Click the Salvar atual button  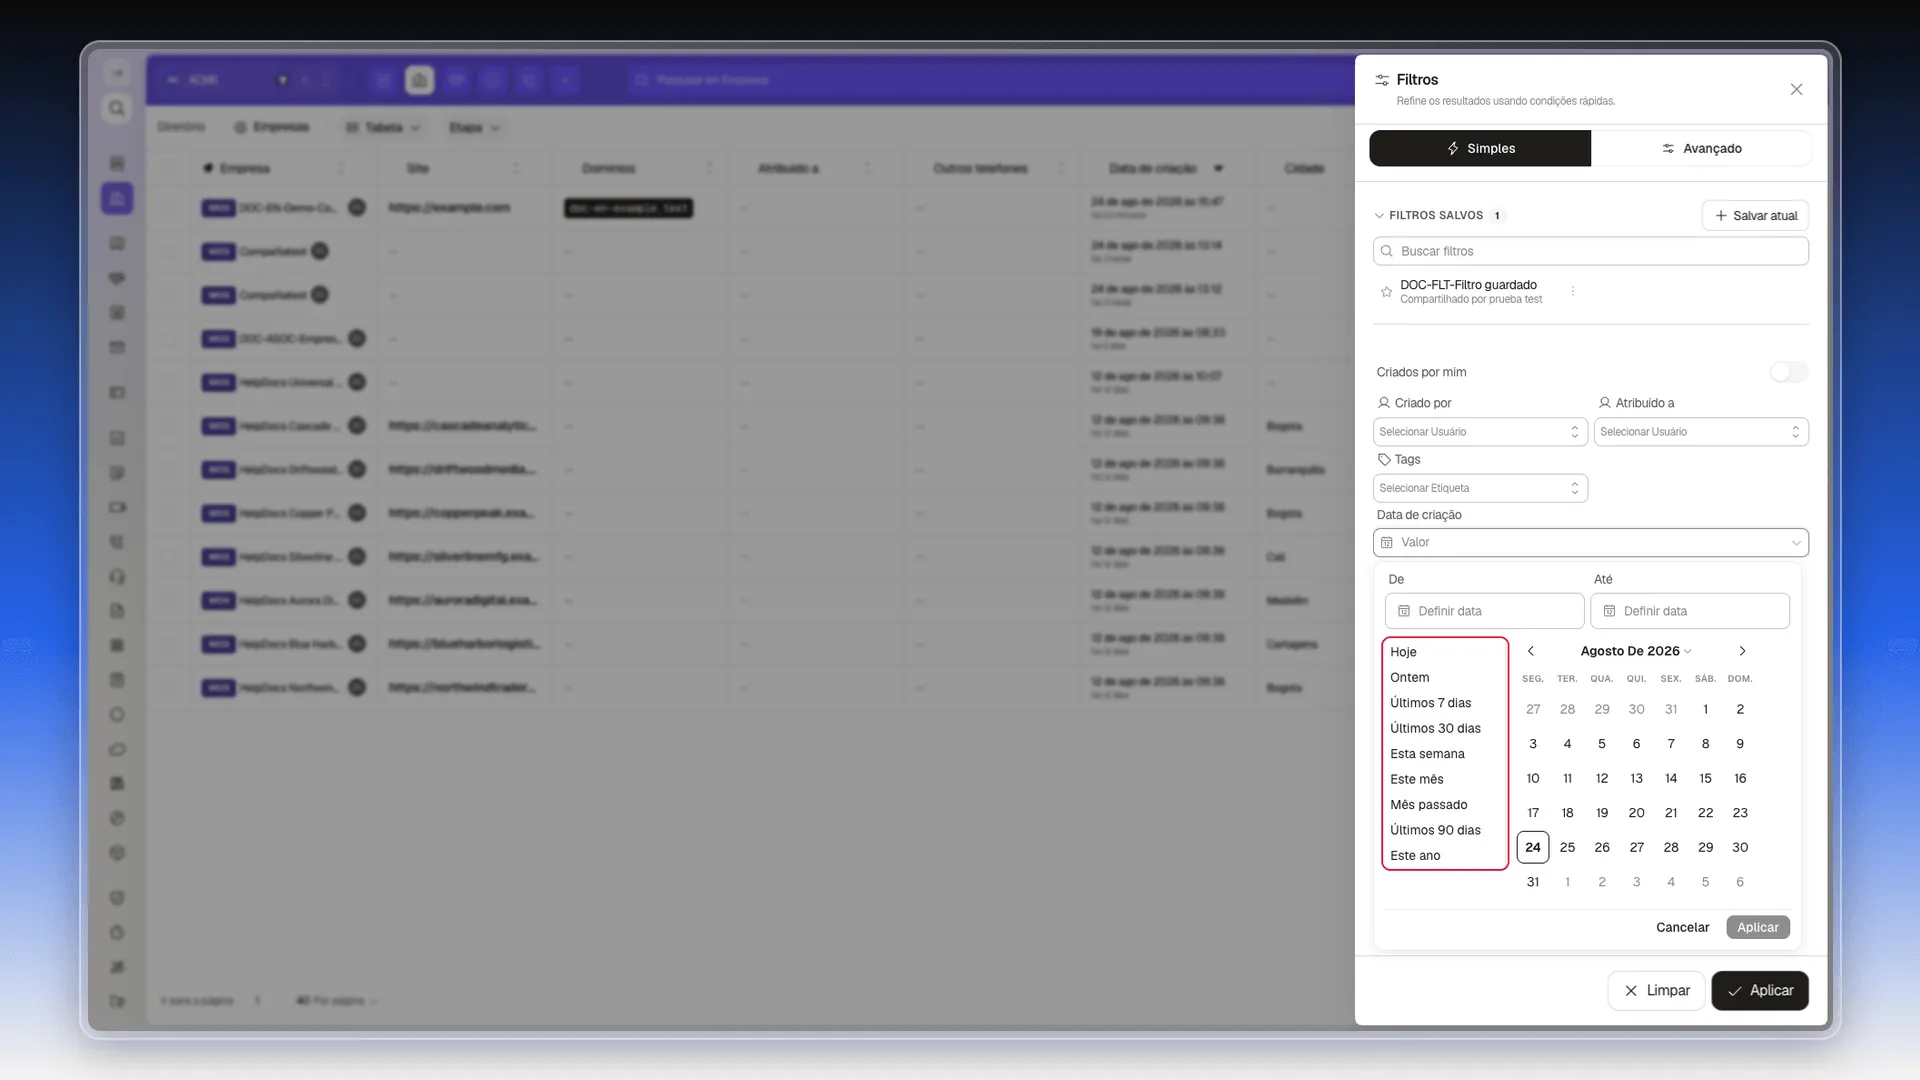[x=1755, y=215]
